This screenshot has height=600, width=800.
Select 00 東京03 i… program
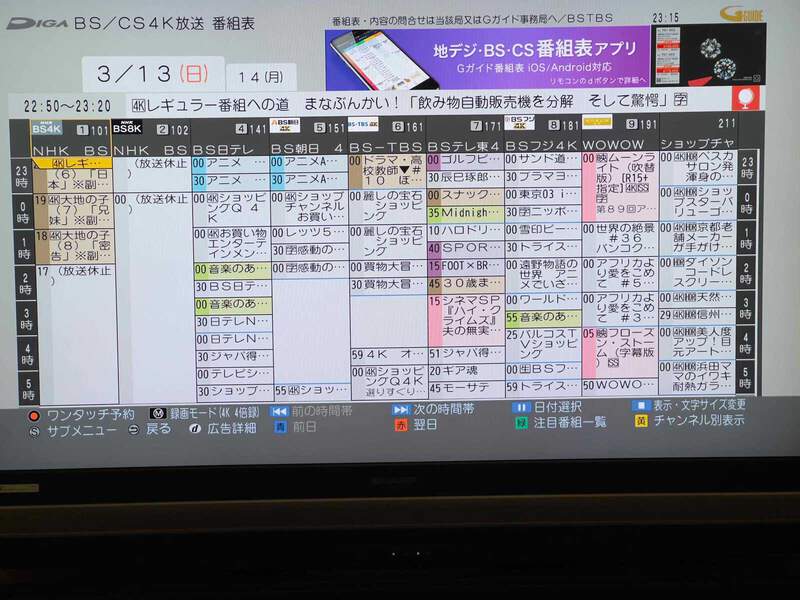(x=543, y=194)
